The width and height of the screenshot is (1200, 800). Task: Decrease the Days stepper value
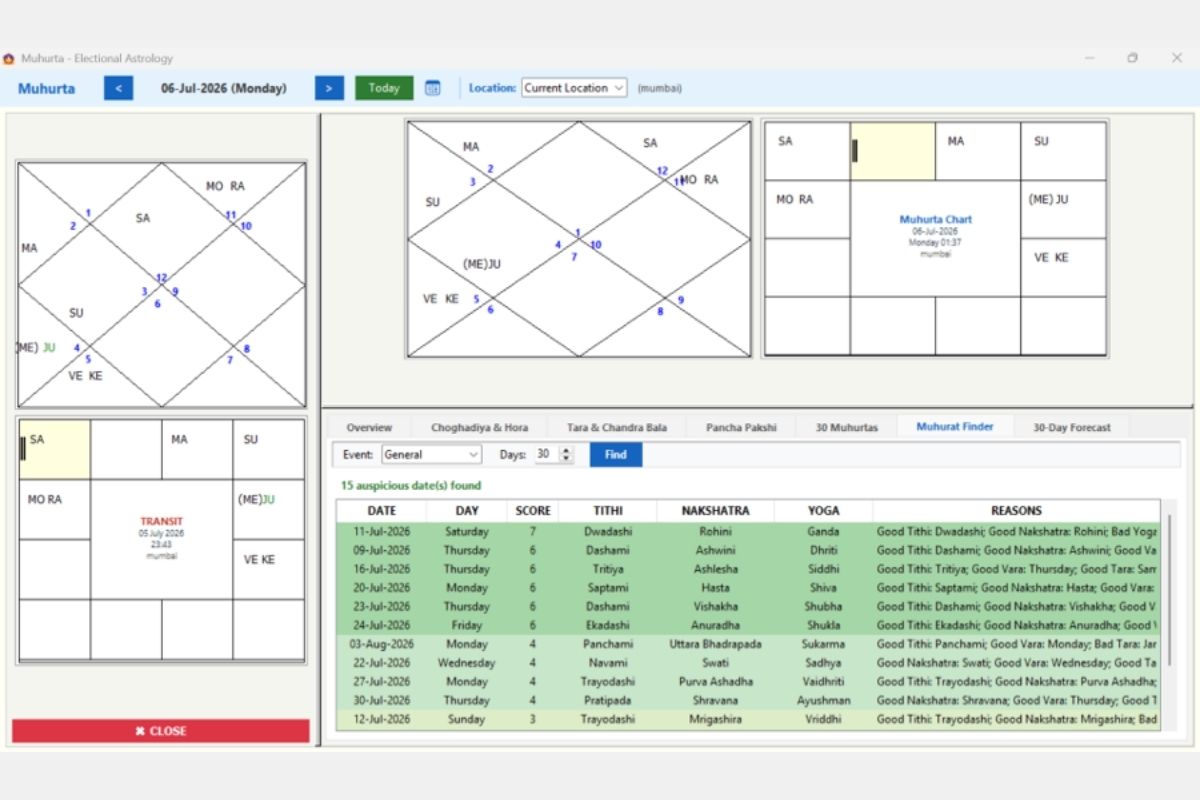coord(568,459)
